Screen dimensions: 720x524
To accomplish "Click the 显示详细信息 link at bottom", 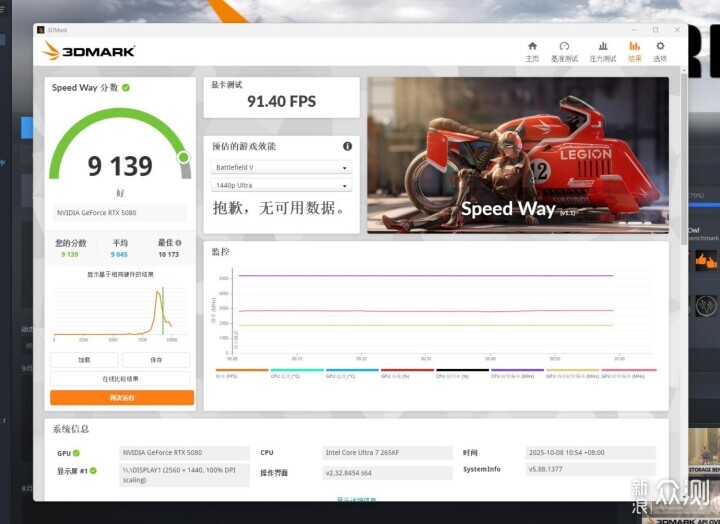I will pyautogui.click(x=357, y=499).
